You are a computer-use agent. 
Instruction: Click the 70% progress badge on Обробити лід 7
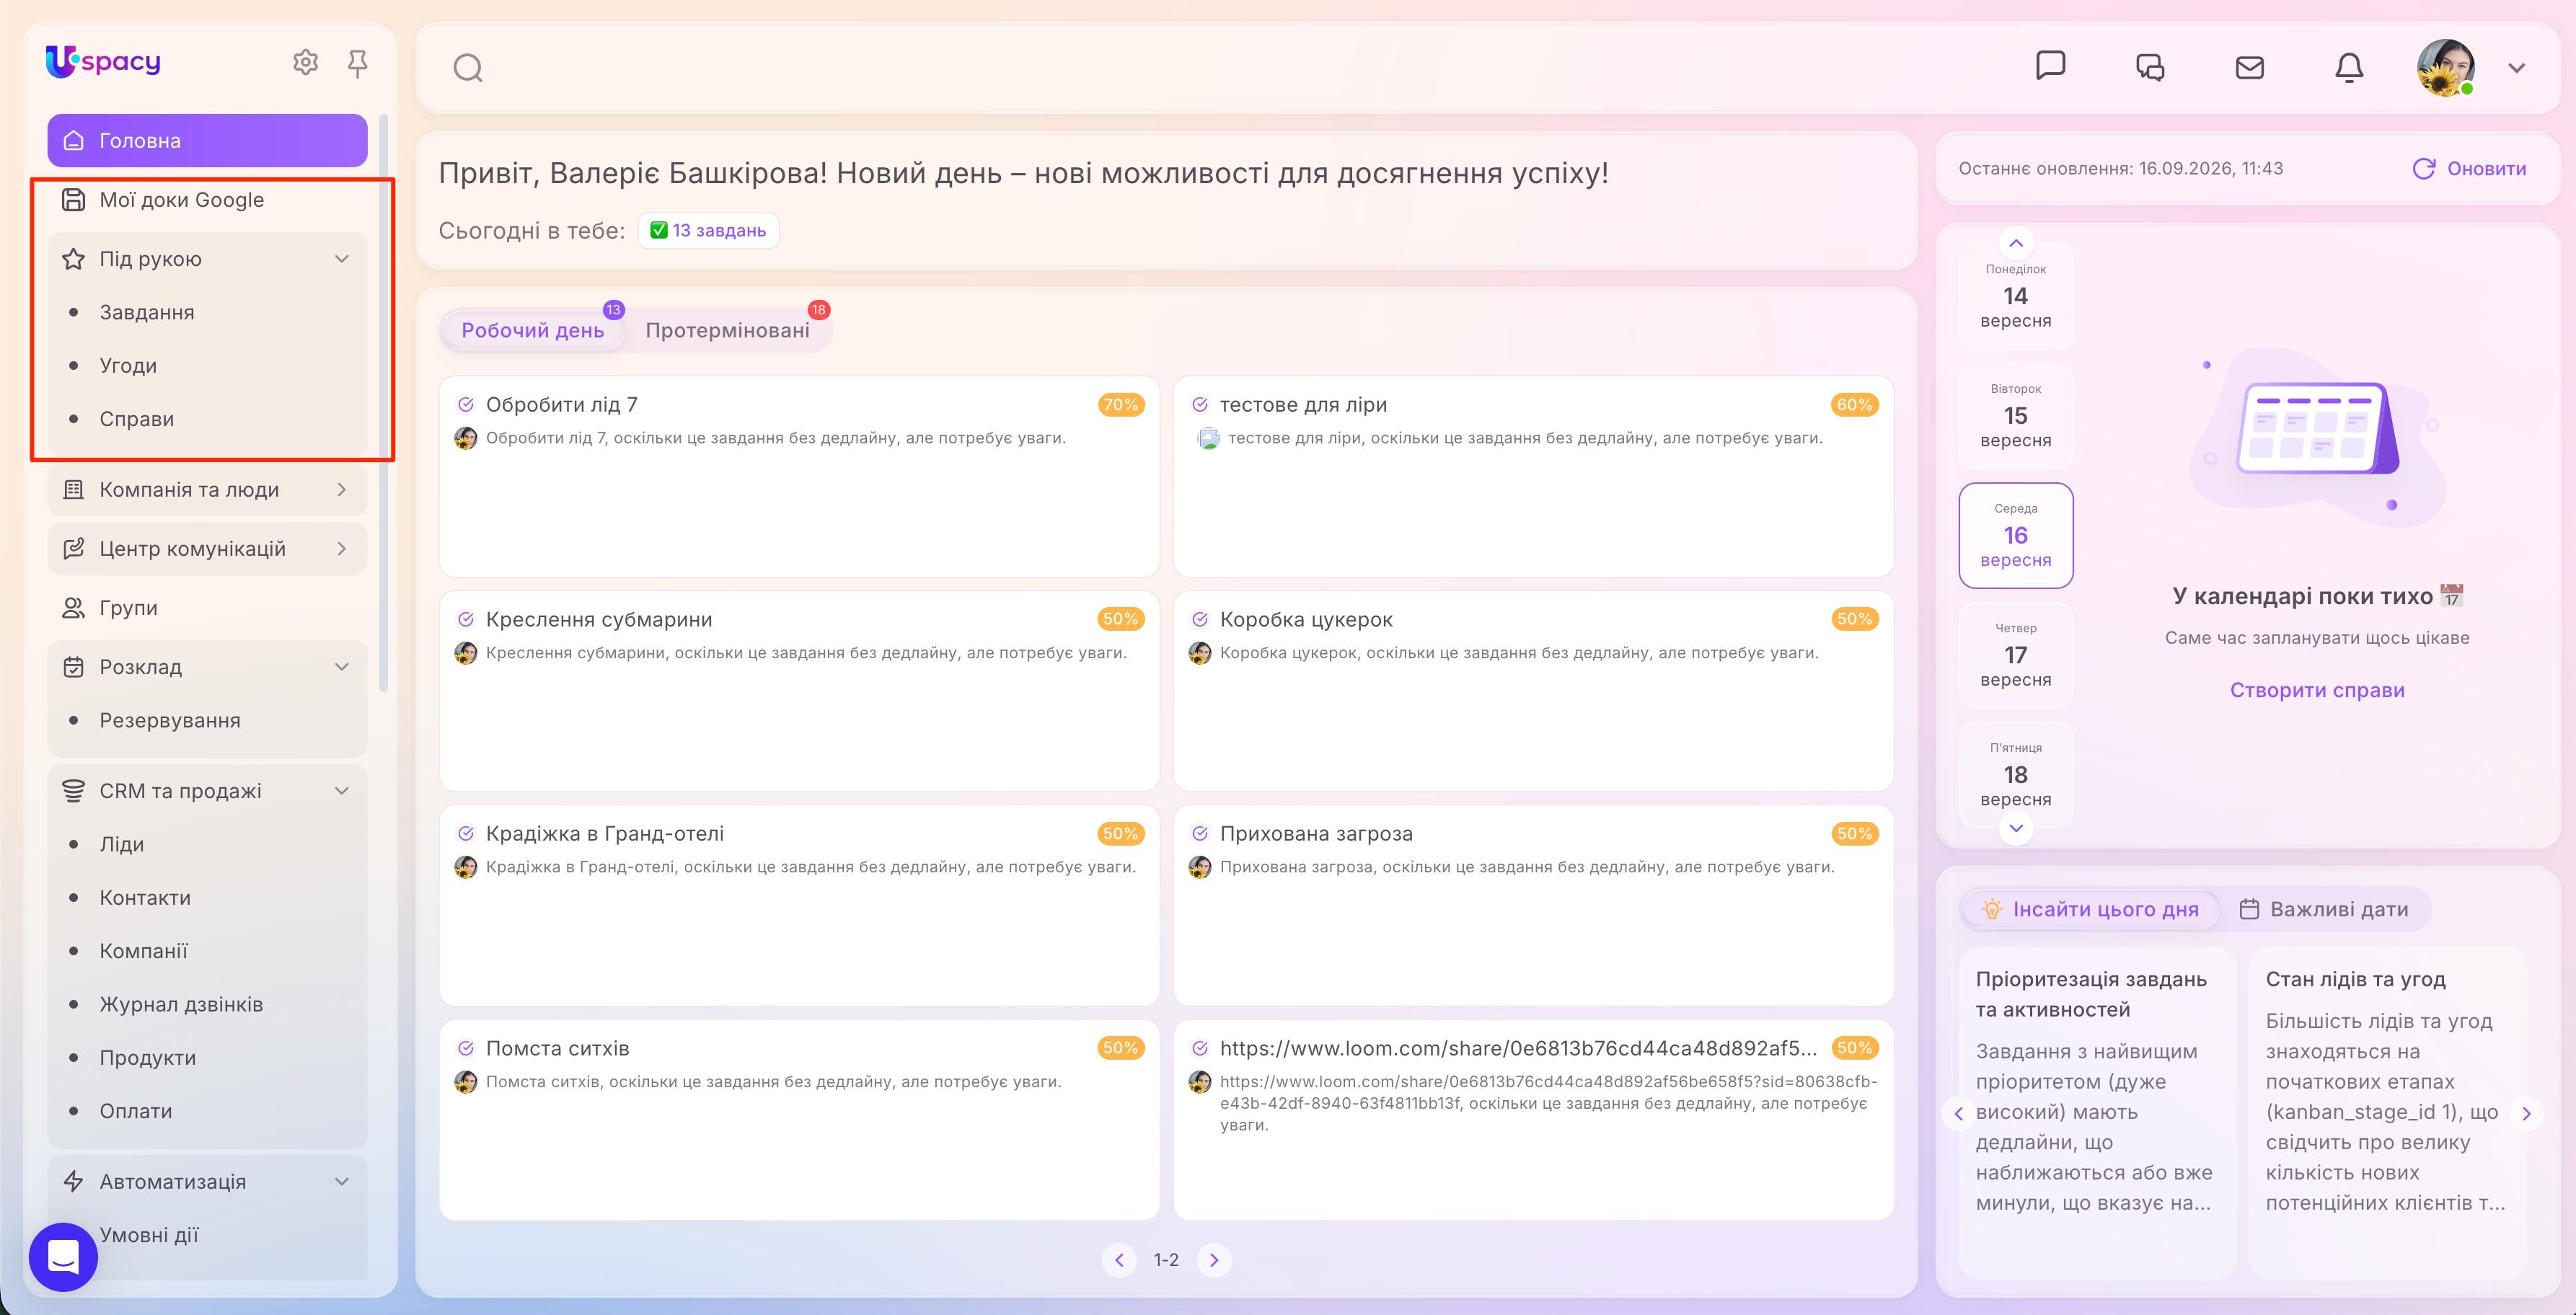[x=1120, y=405]
